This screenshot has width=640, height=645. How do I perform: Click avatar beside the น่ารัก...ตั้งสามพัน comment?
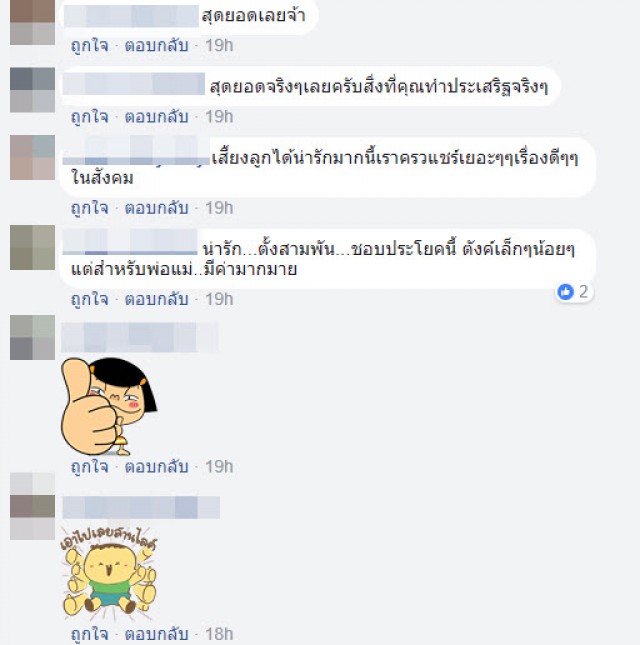coord(32,248)
